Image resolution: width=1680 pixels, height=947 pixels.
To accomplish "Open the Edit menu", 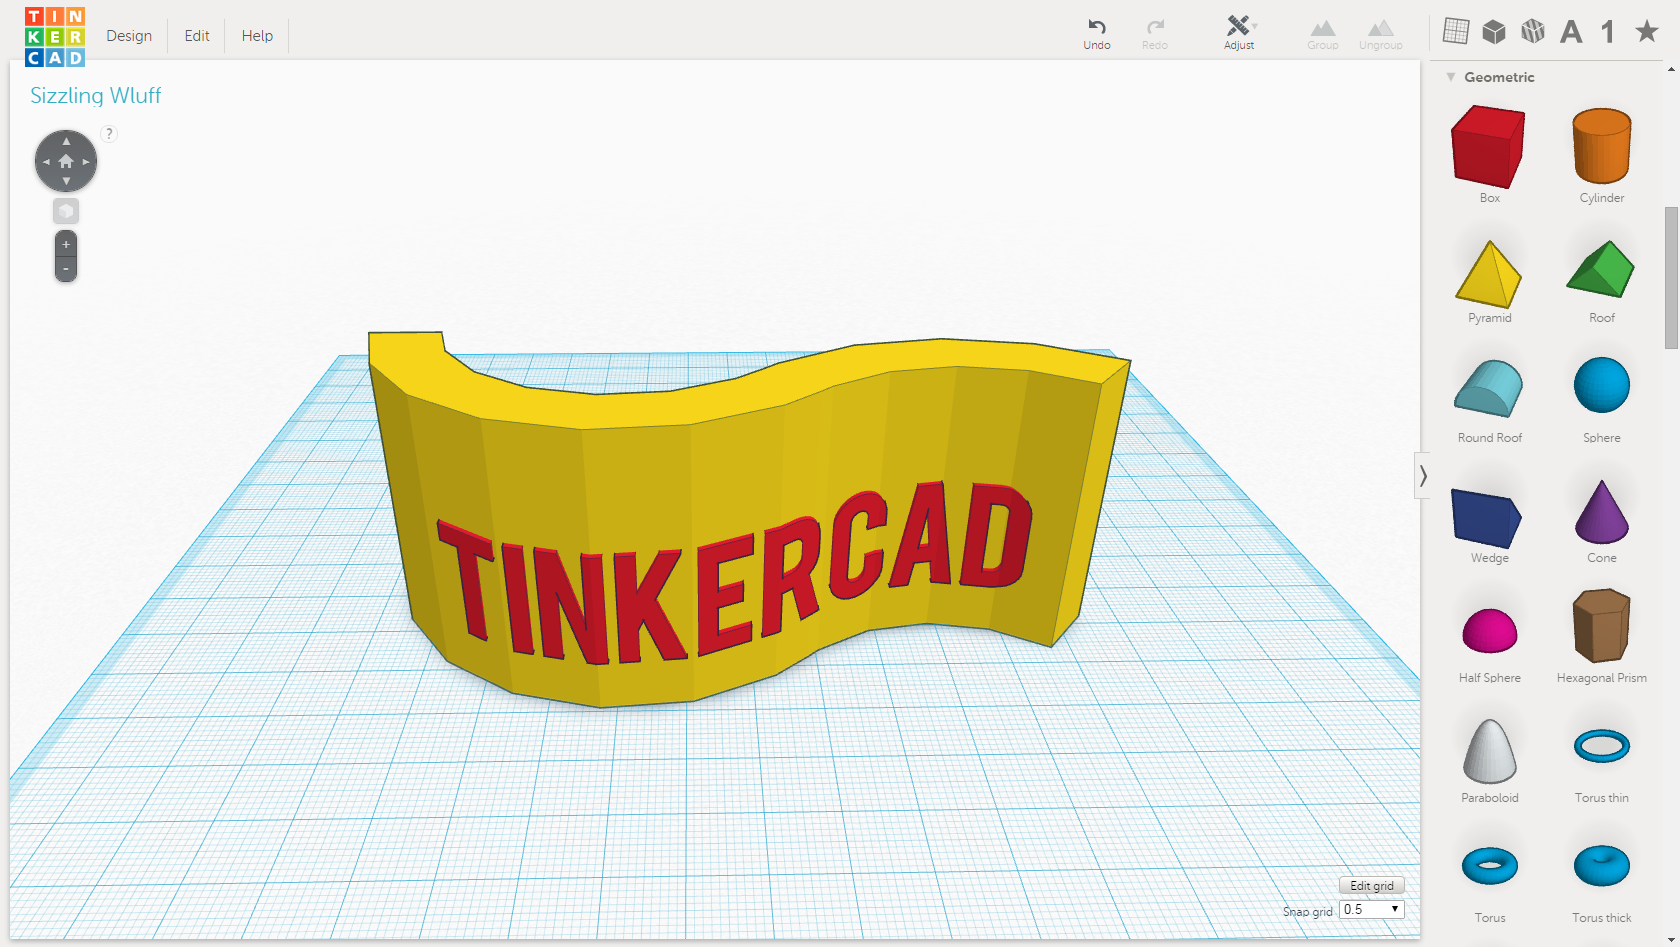I will click(x=196, y=35).
